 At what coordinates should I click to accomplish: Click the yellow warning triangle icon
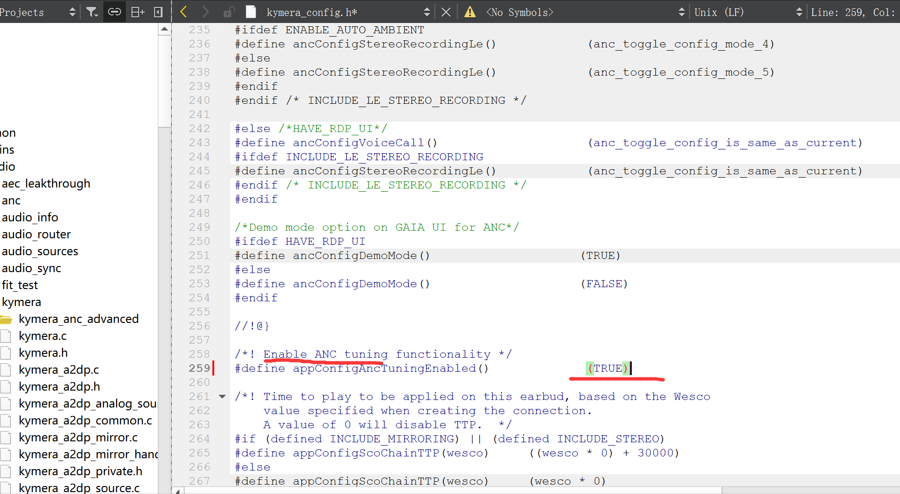click(470, 11)
